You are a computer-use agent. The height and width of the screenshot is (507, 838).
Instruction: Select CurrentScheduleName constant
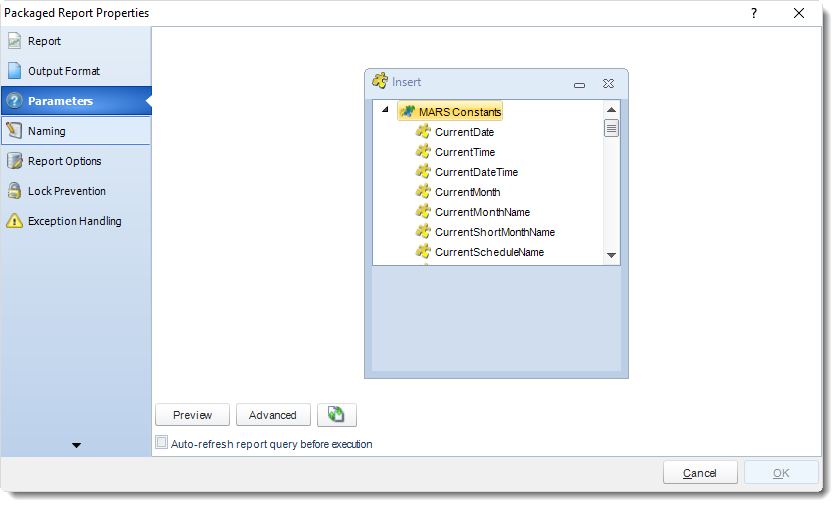click(x=489, y=252)
